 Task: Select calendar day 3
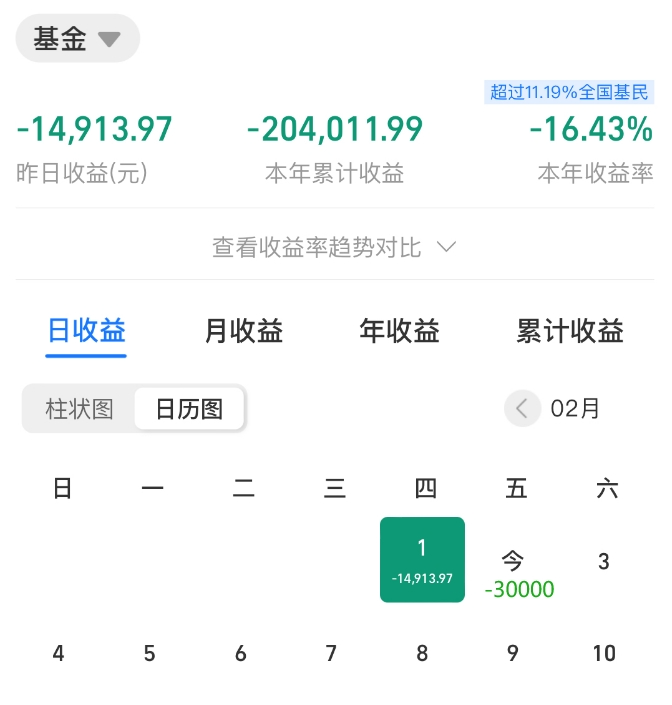click(604, 561)
